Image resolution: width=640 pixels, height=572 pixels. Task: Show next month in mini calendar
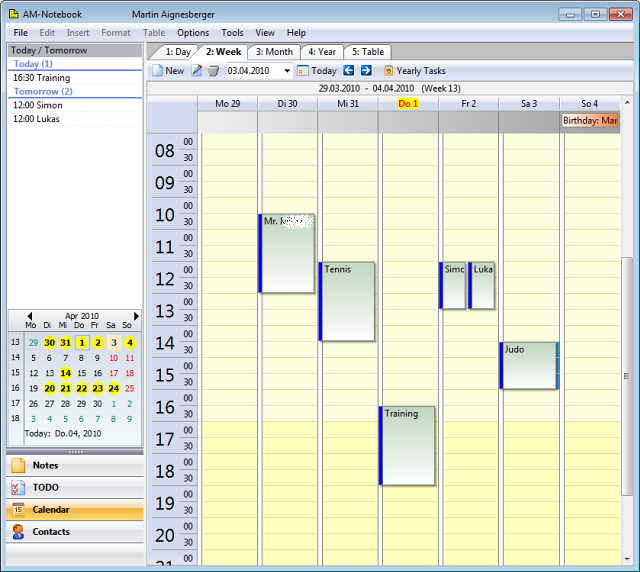click(x=136, y=316)
